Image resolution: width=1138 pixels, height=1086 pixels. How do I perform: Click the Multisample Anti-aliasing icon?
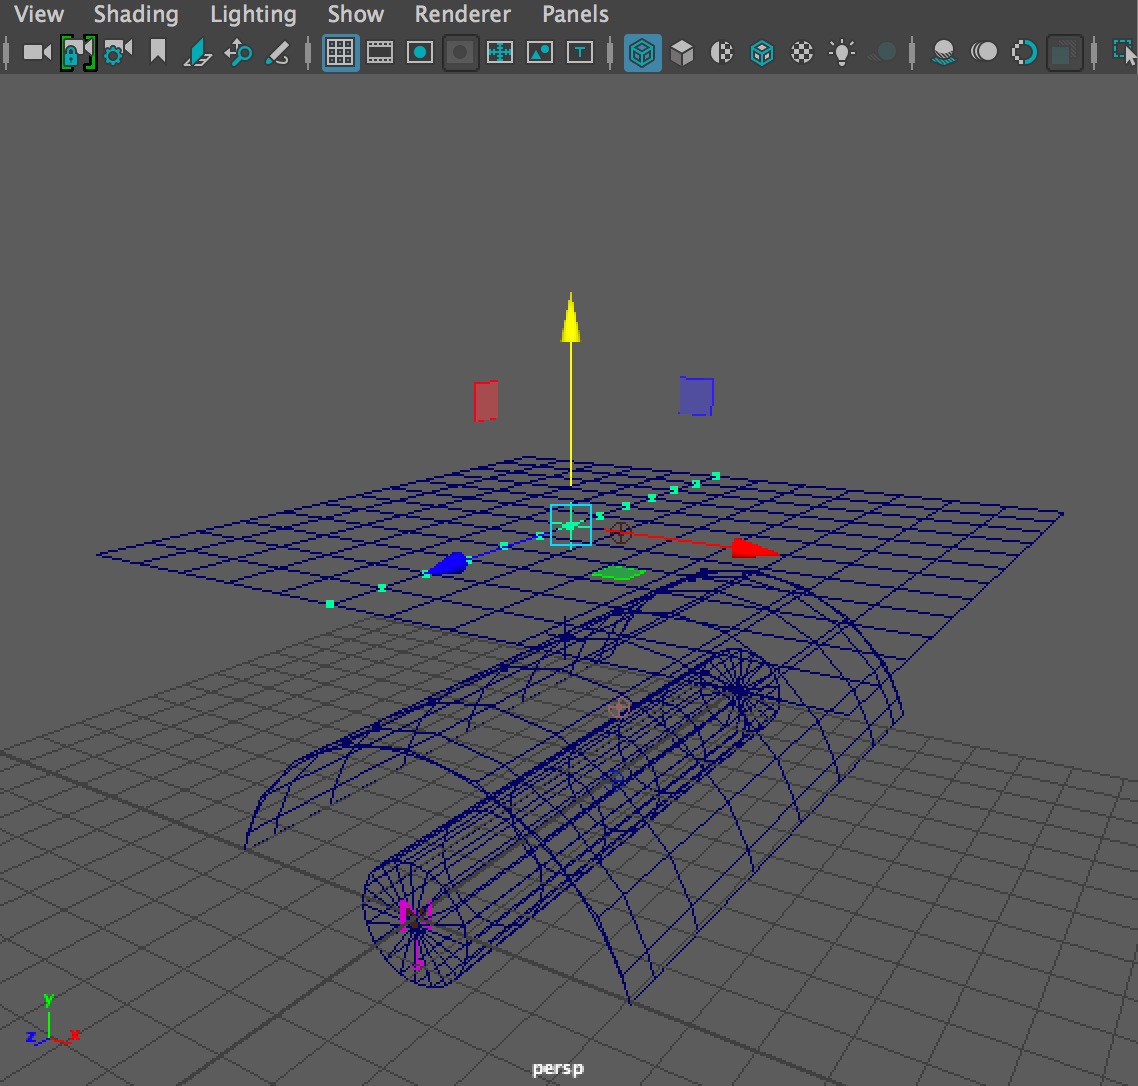[1023, 52]
